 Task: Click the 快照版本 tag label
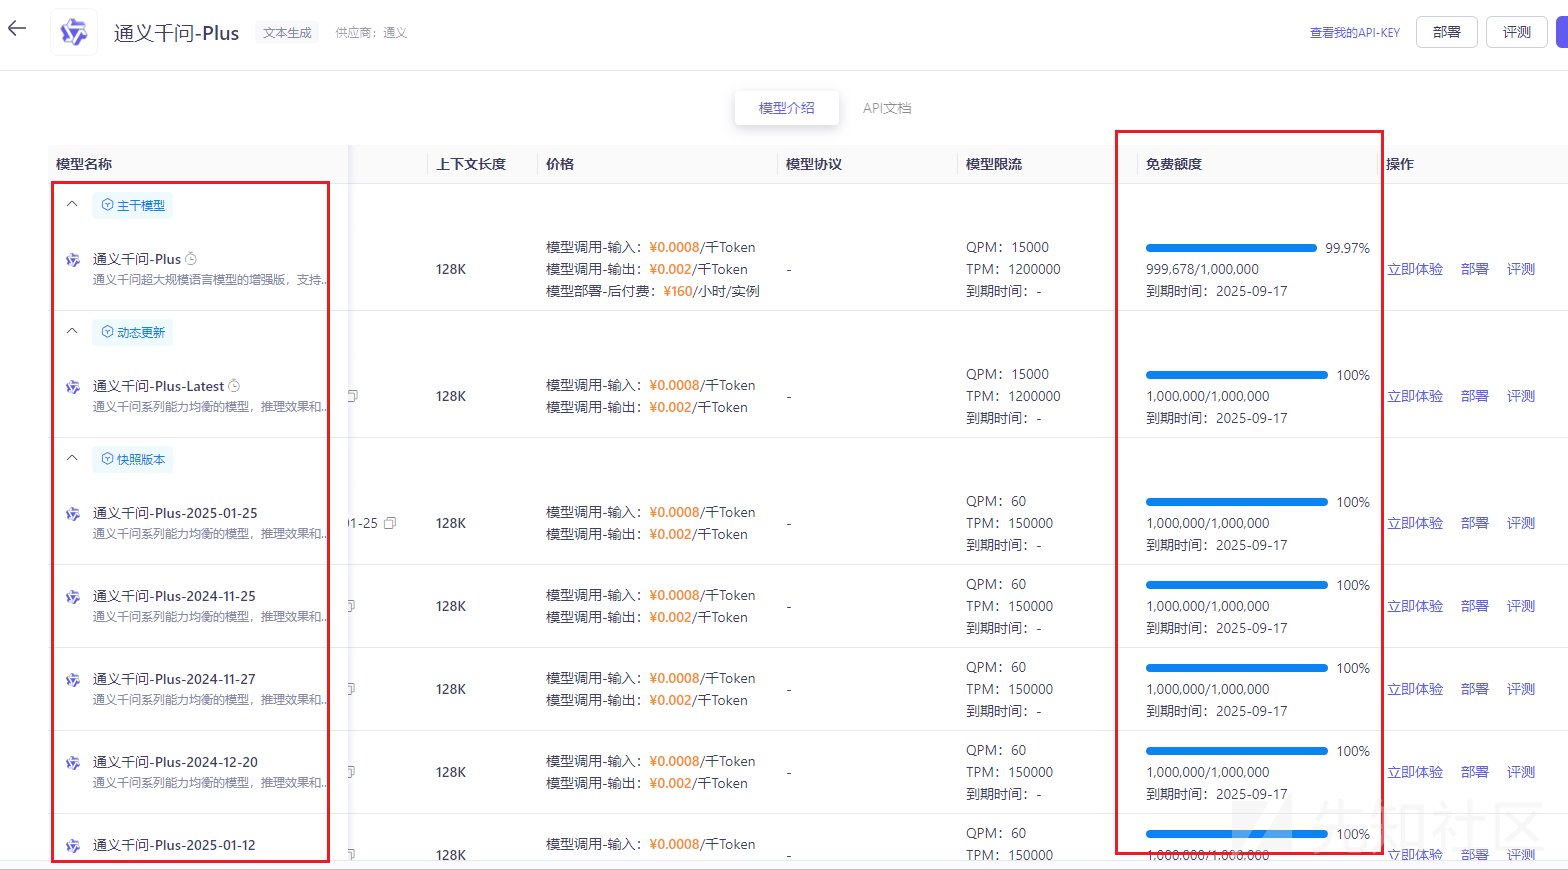[x=141, y=459]
